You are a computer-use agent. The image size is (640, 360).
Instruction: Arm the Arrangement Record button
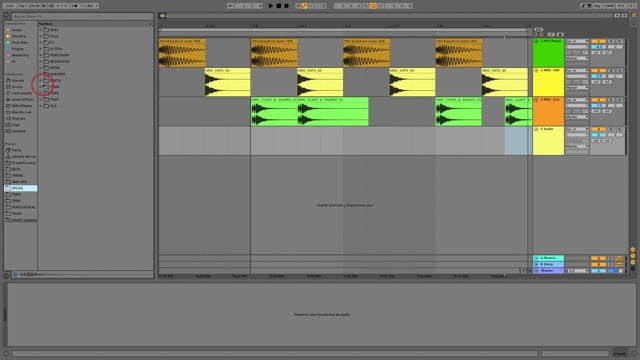pyautogui.click(x=287, y=6)
